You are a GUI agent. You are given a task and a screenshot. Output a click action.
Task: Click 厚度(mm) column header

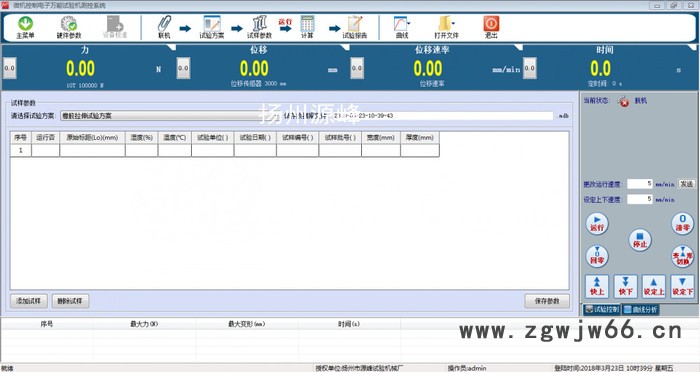coord(420,138)
